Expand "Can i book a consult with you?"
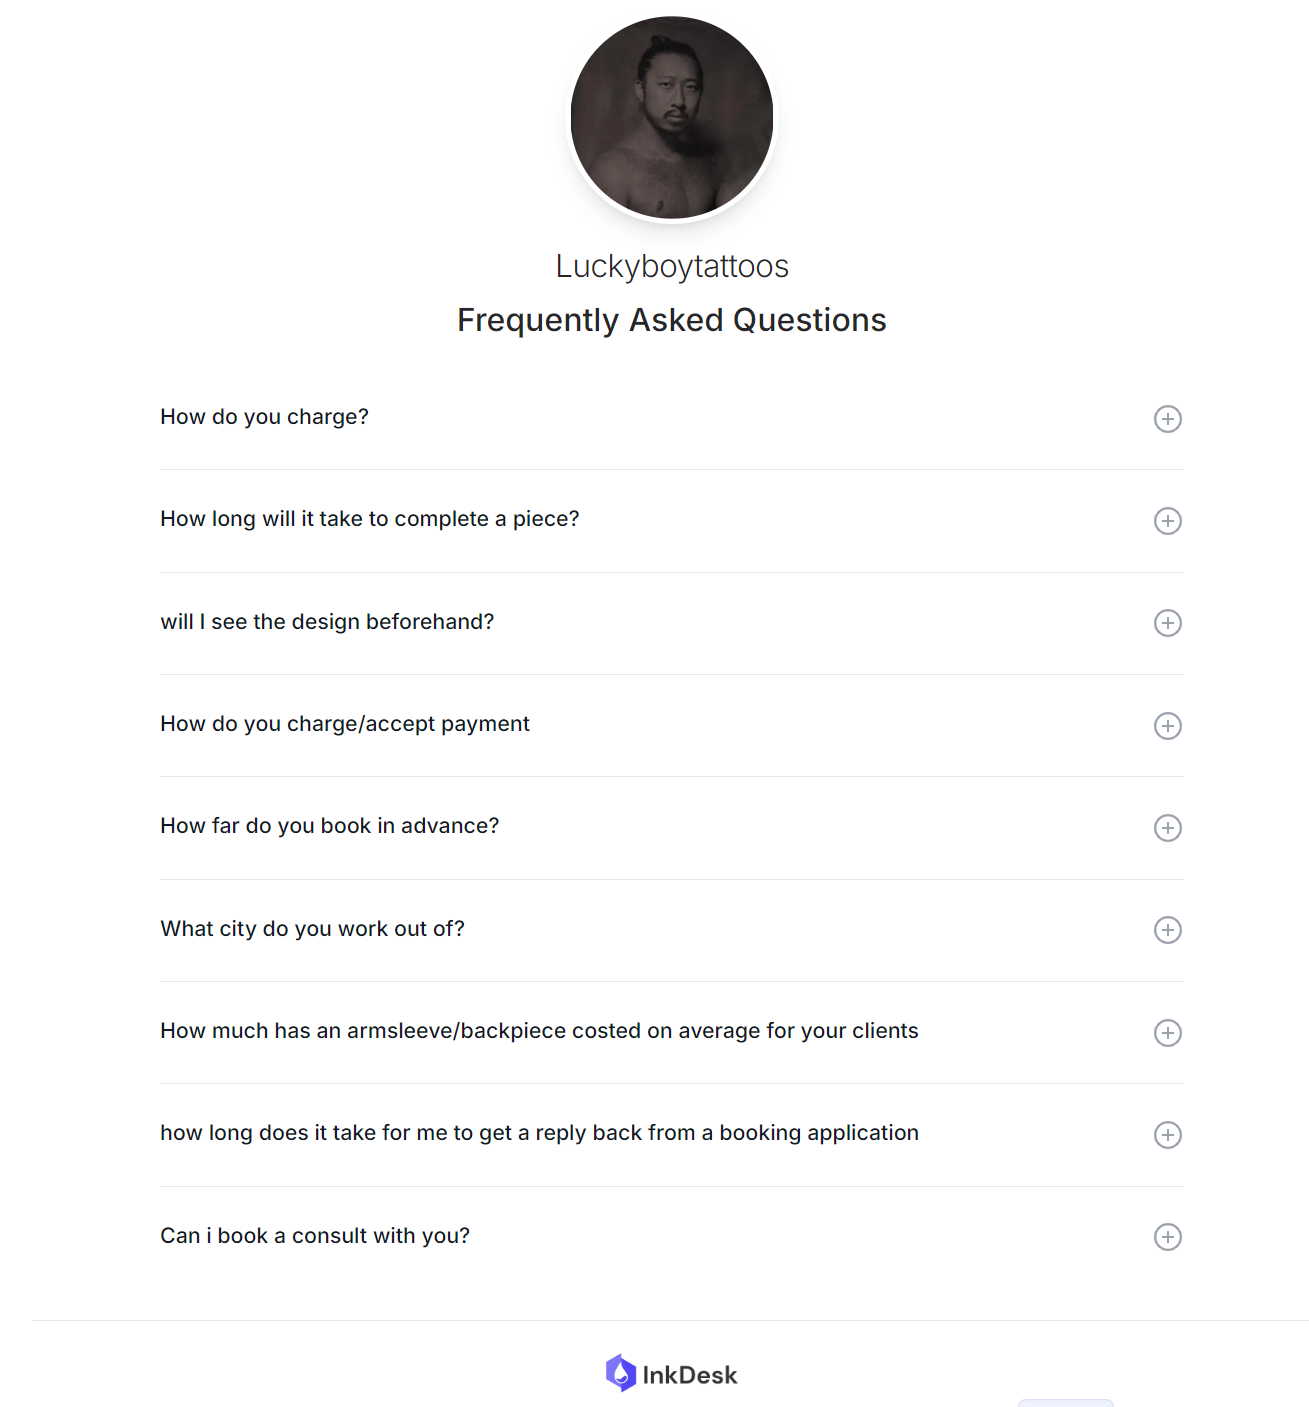The height and width of the screenshot is (1407, 1309). [x=315, y=1236]
